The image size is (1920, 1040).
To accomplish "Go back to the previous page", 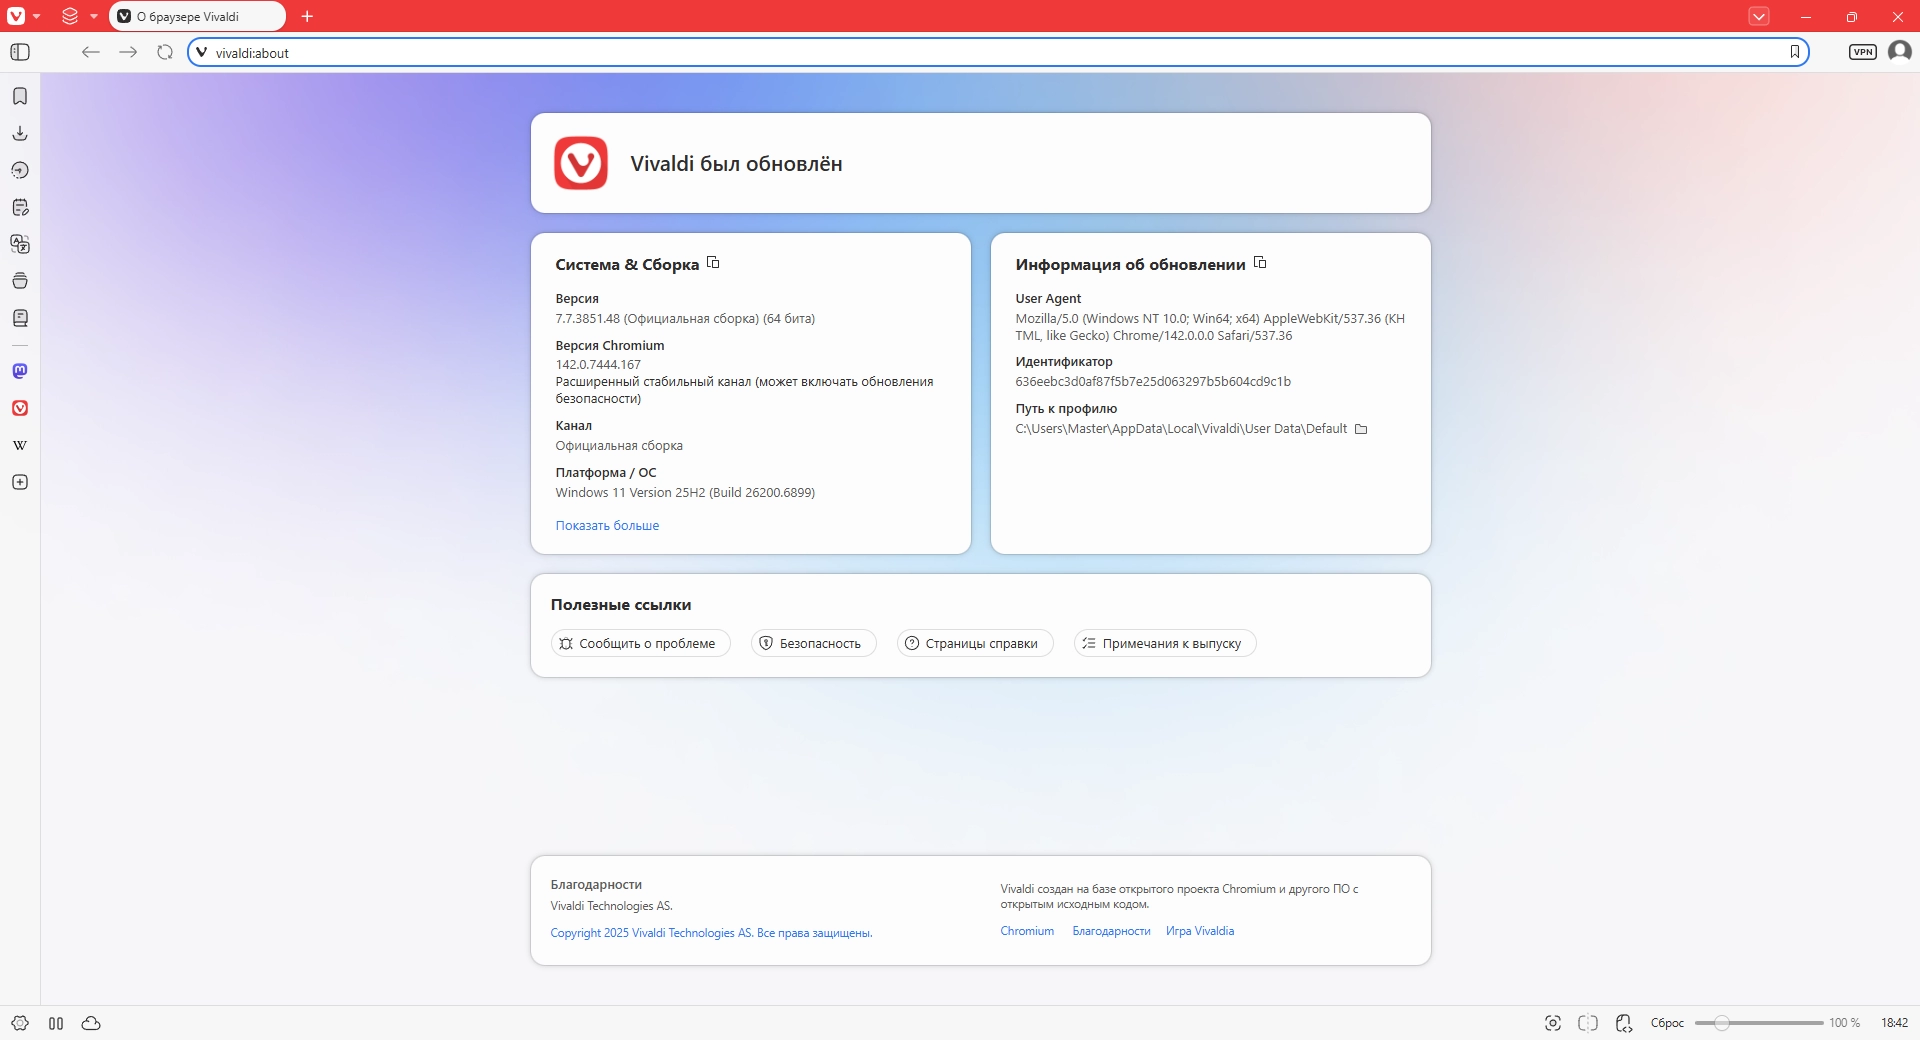I will click(x=91, y=52).
